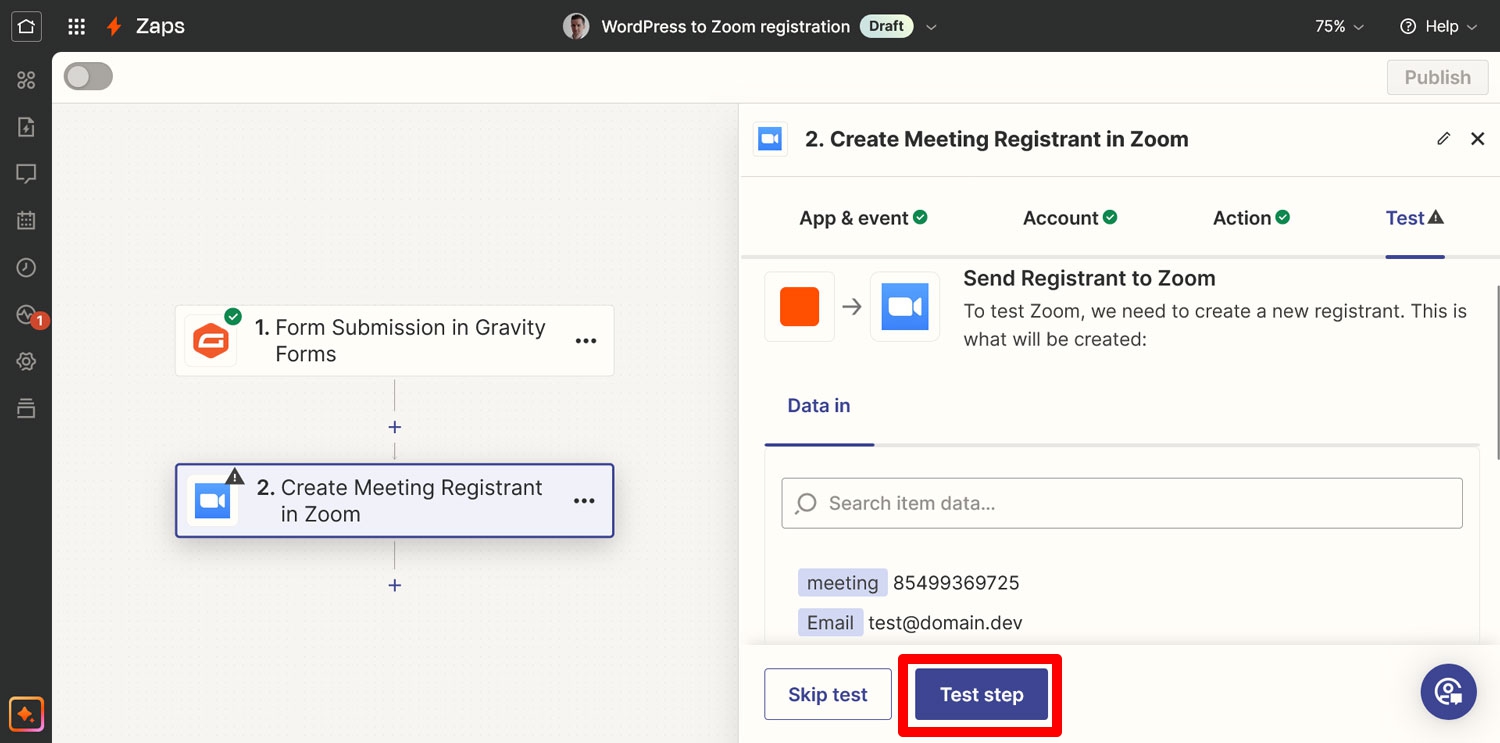Click the Gravity Forms app icon

pyautogui.click(x=211, y=341)
